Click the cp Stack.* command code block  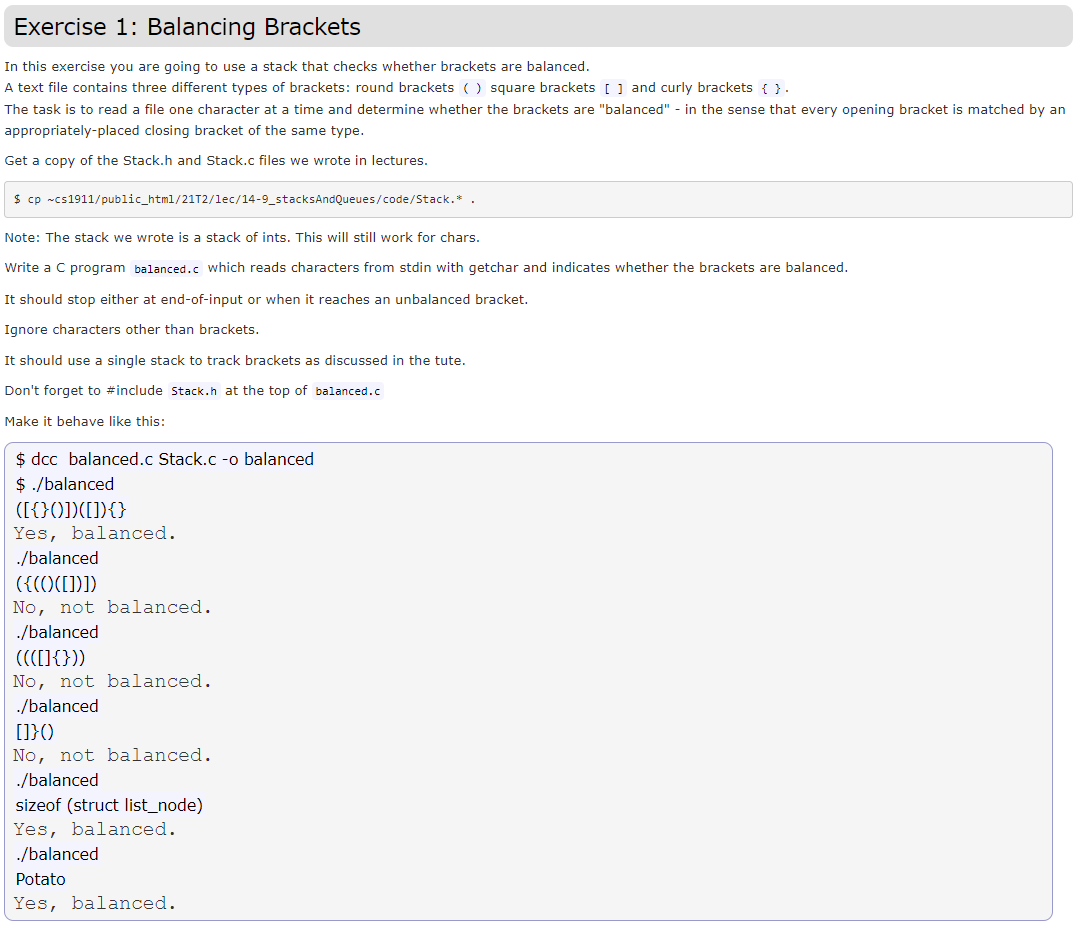point(538,200)
